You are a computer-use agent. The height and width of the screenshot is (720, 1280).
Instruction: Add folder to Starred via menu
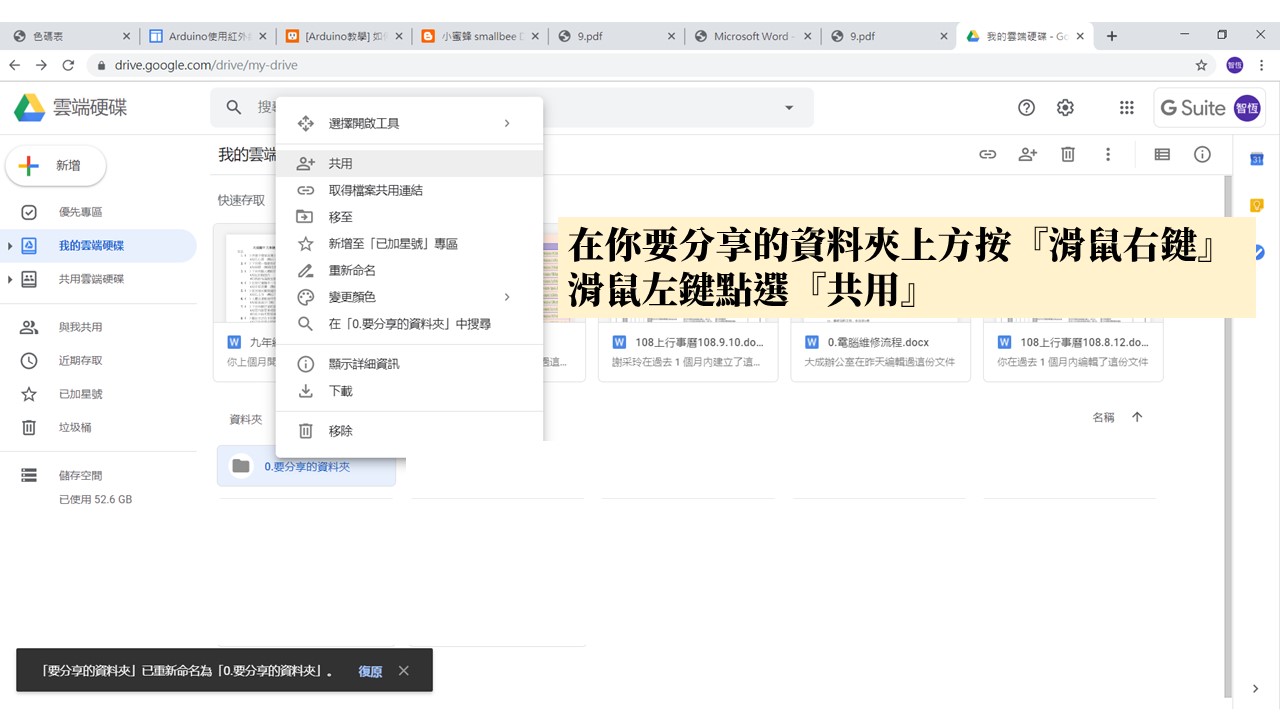(409, 244)
